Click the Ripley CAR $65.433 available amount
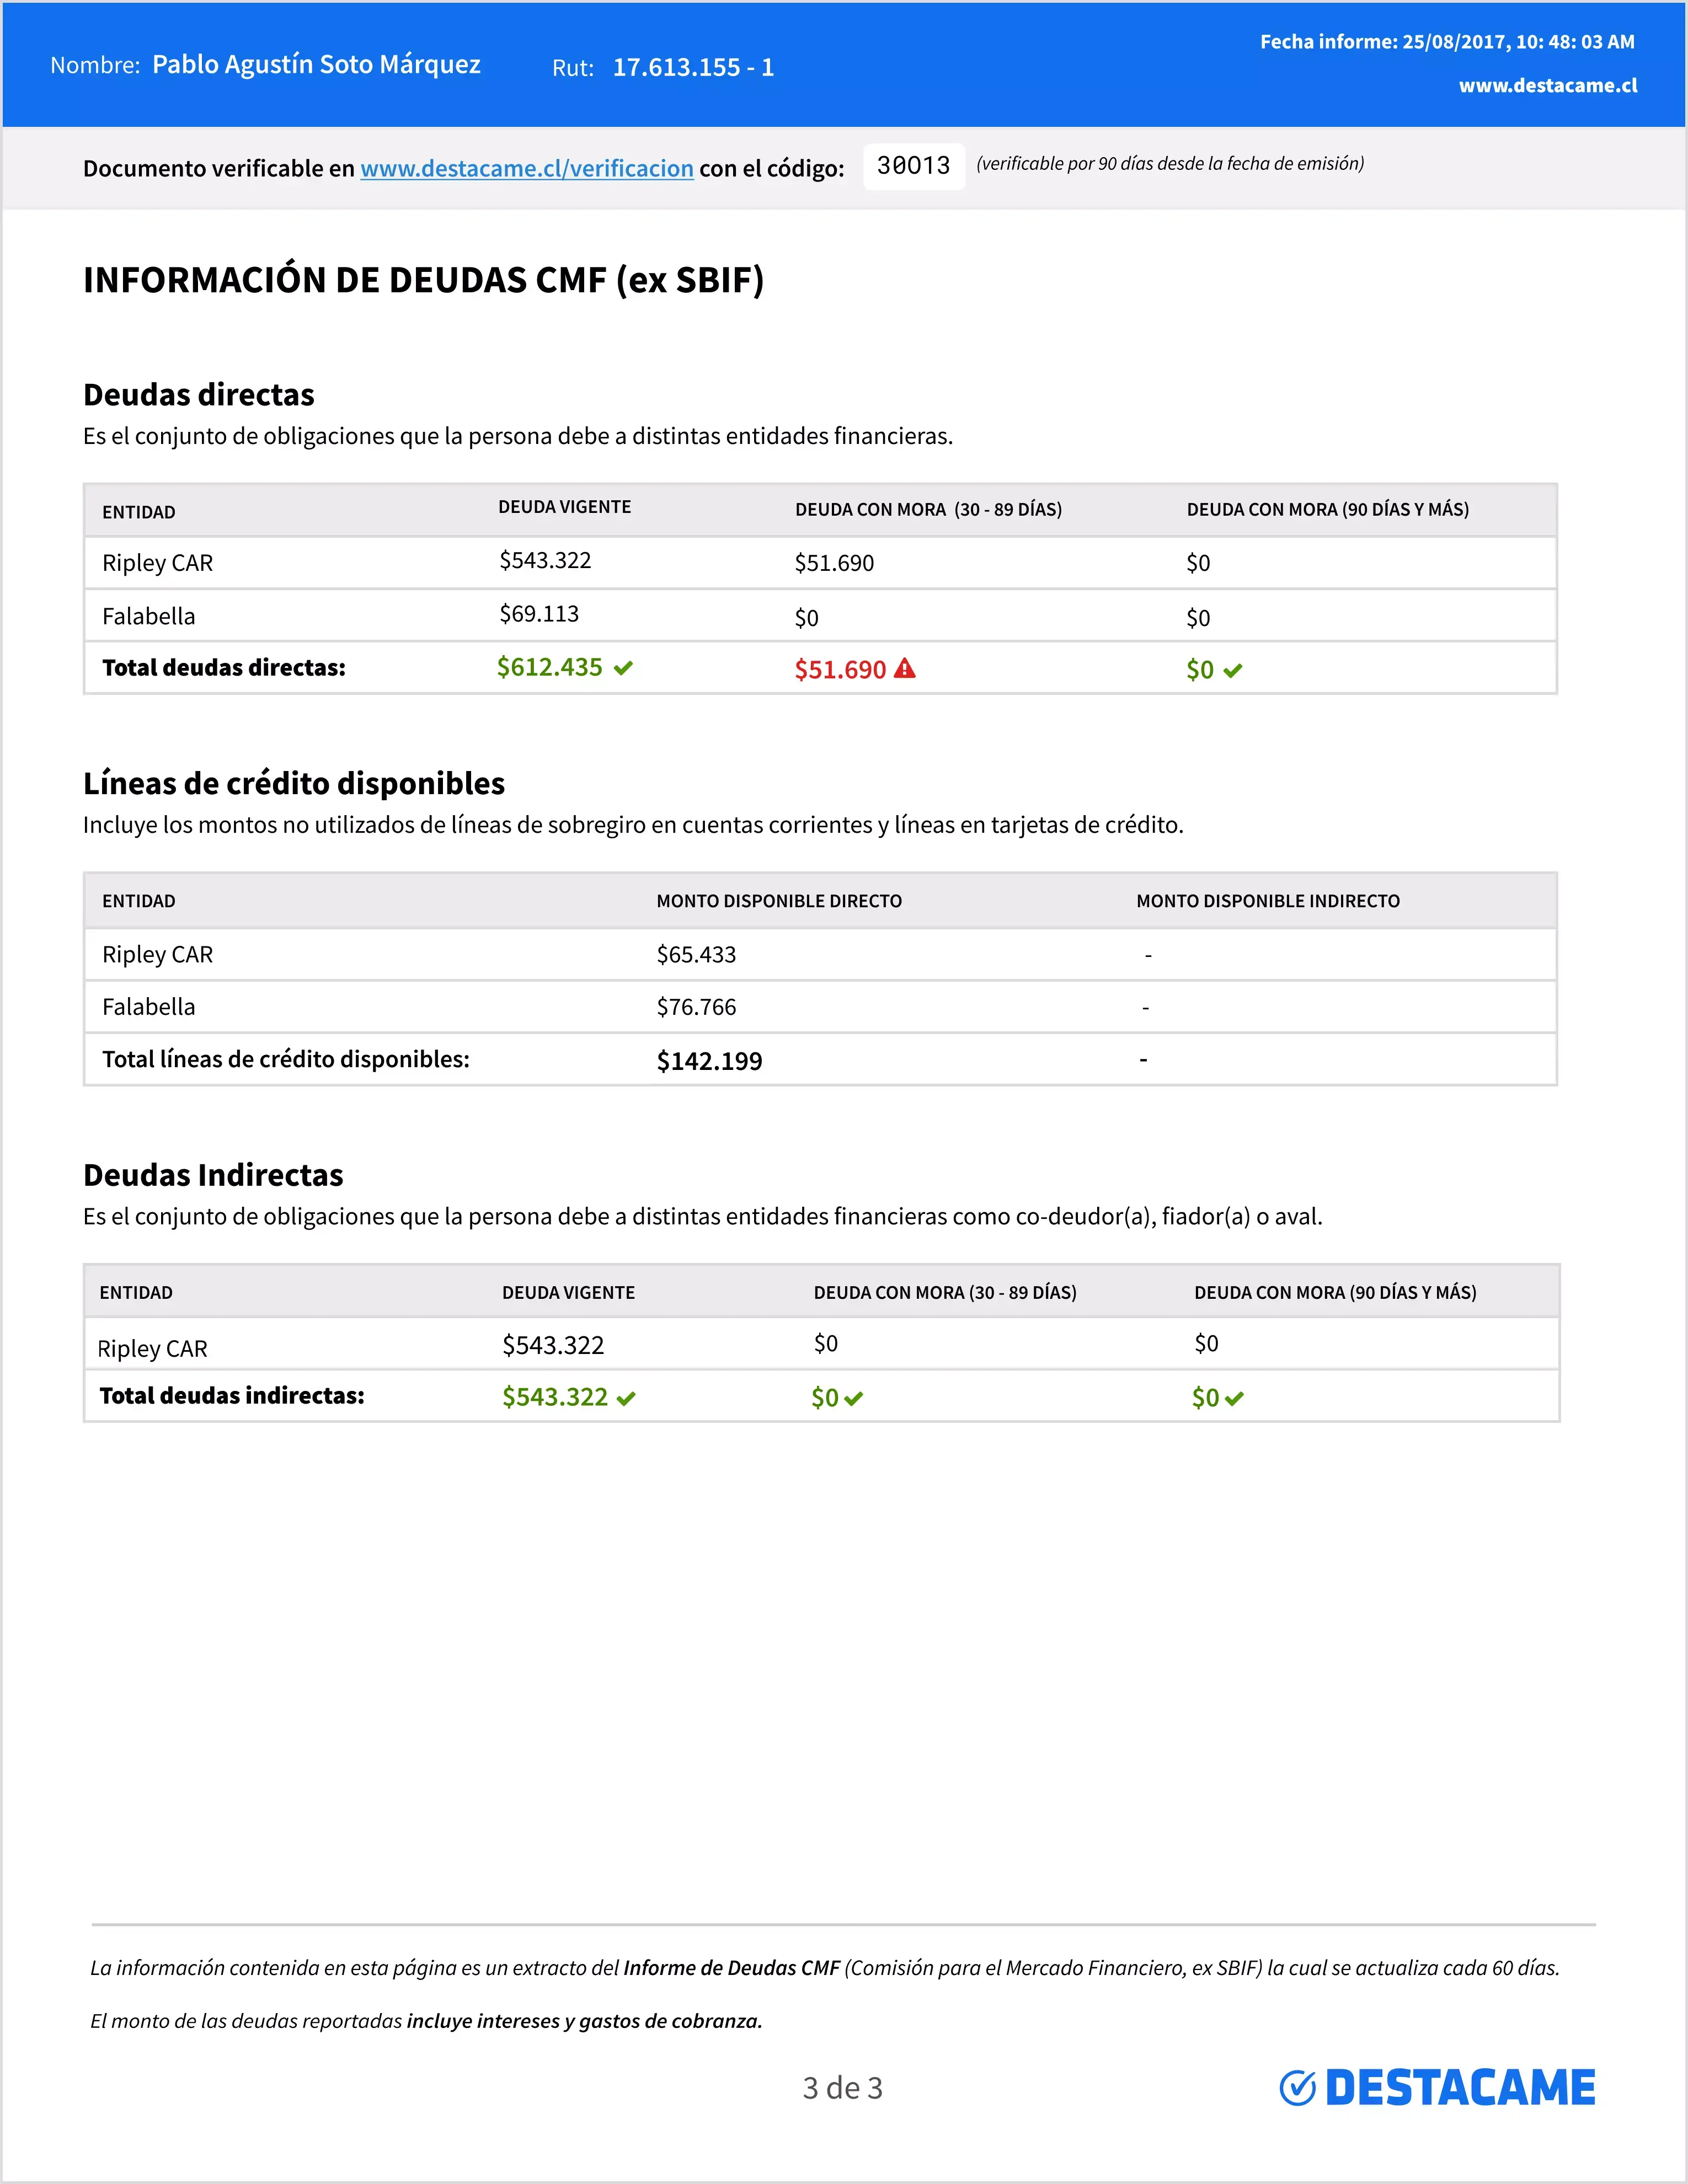 pos(696,955)
